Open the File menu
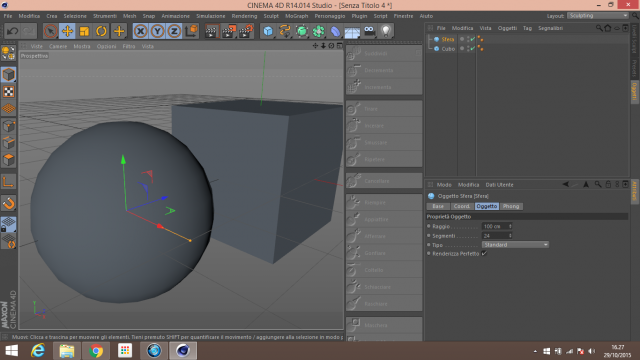The width and height of the screenshot is (640, 360). (8, 16)
